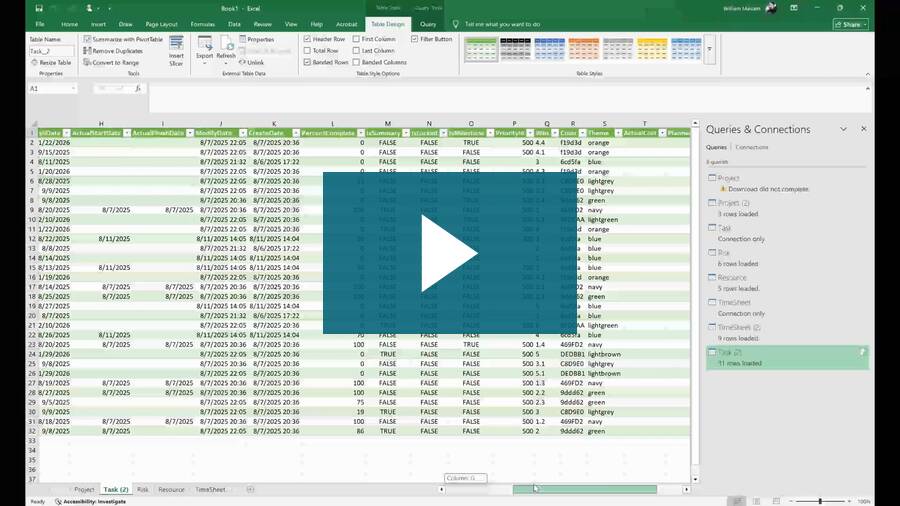
Task: Select the yellow table style swatch
Action: click(652, 49)
